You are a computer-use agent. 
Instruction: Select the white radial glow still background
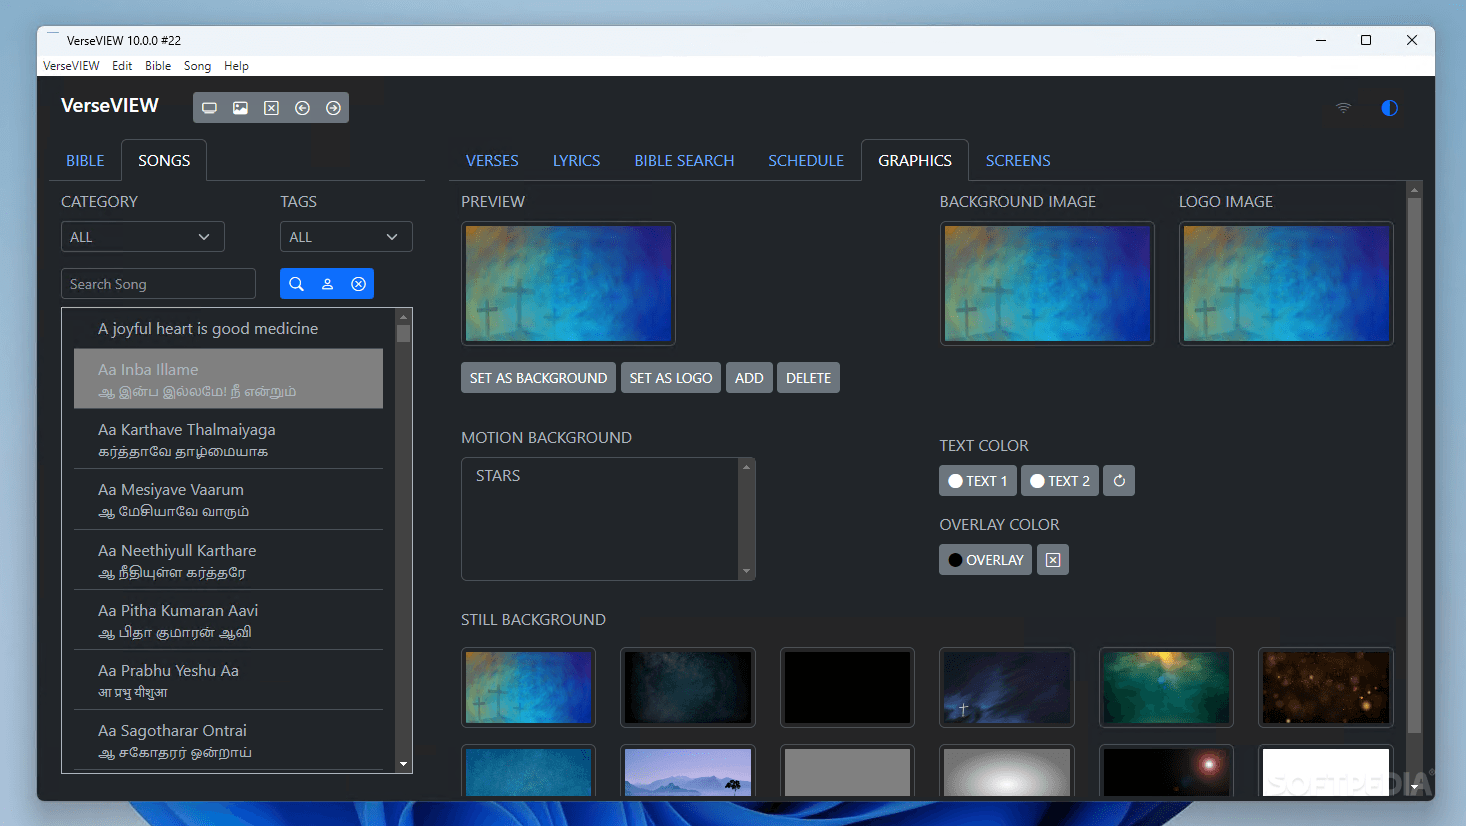point(1007,771)
